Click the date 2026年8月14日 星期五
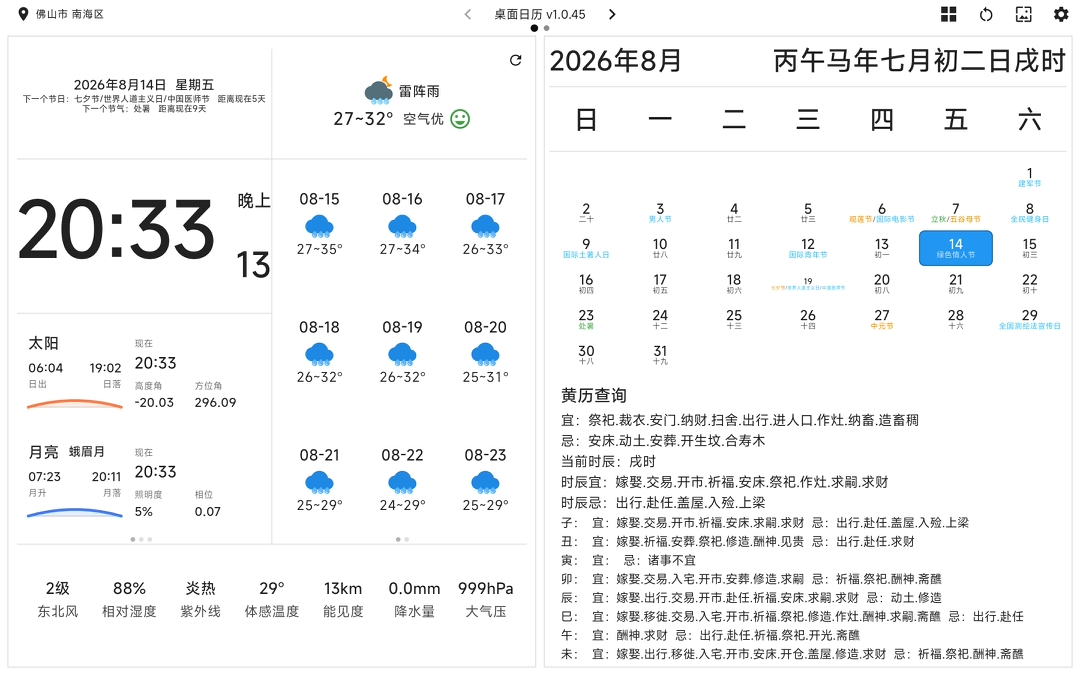The width and height of the screenshot is (1080, 675). click(x=144, y=85)
